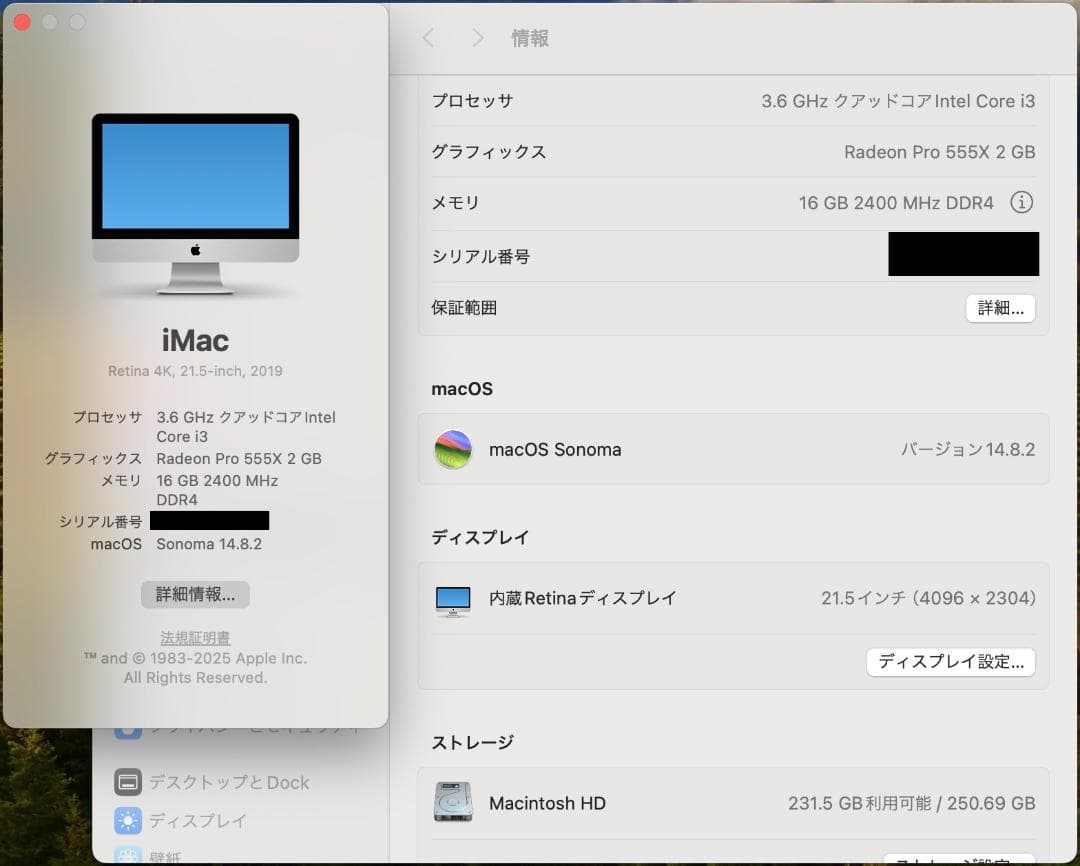The height and width of the screenshot is (866, 1080).
Task: Click Apple copyright text in About window
Action: 196,668
